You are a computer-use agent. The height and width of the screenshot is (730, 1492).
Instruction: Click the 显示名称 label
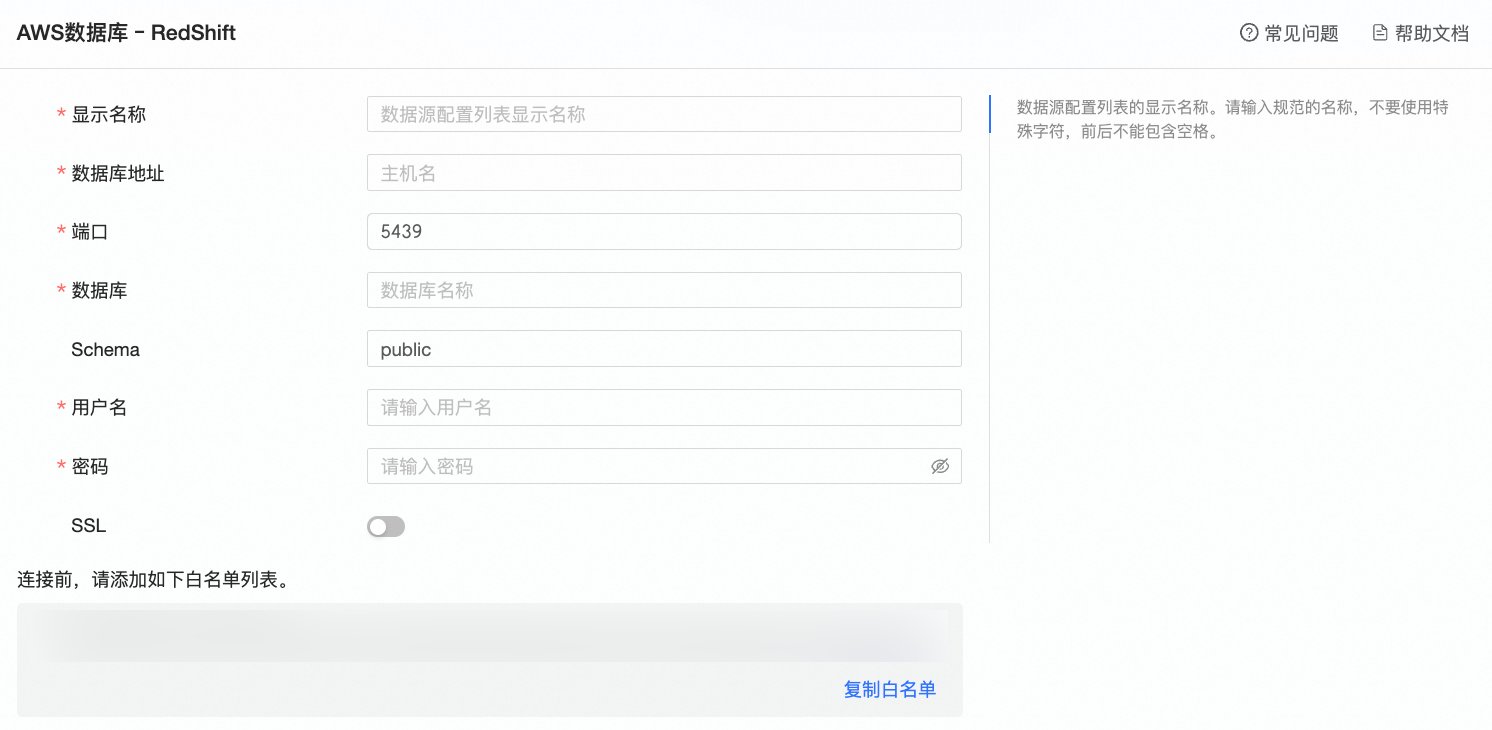coord(108,115)
